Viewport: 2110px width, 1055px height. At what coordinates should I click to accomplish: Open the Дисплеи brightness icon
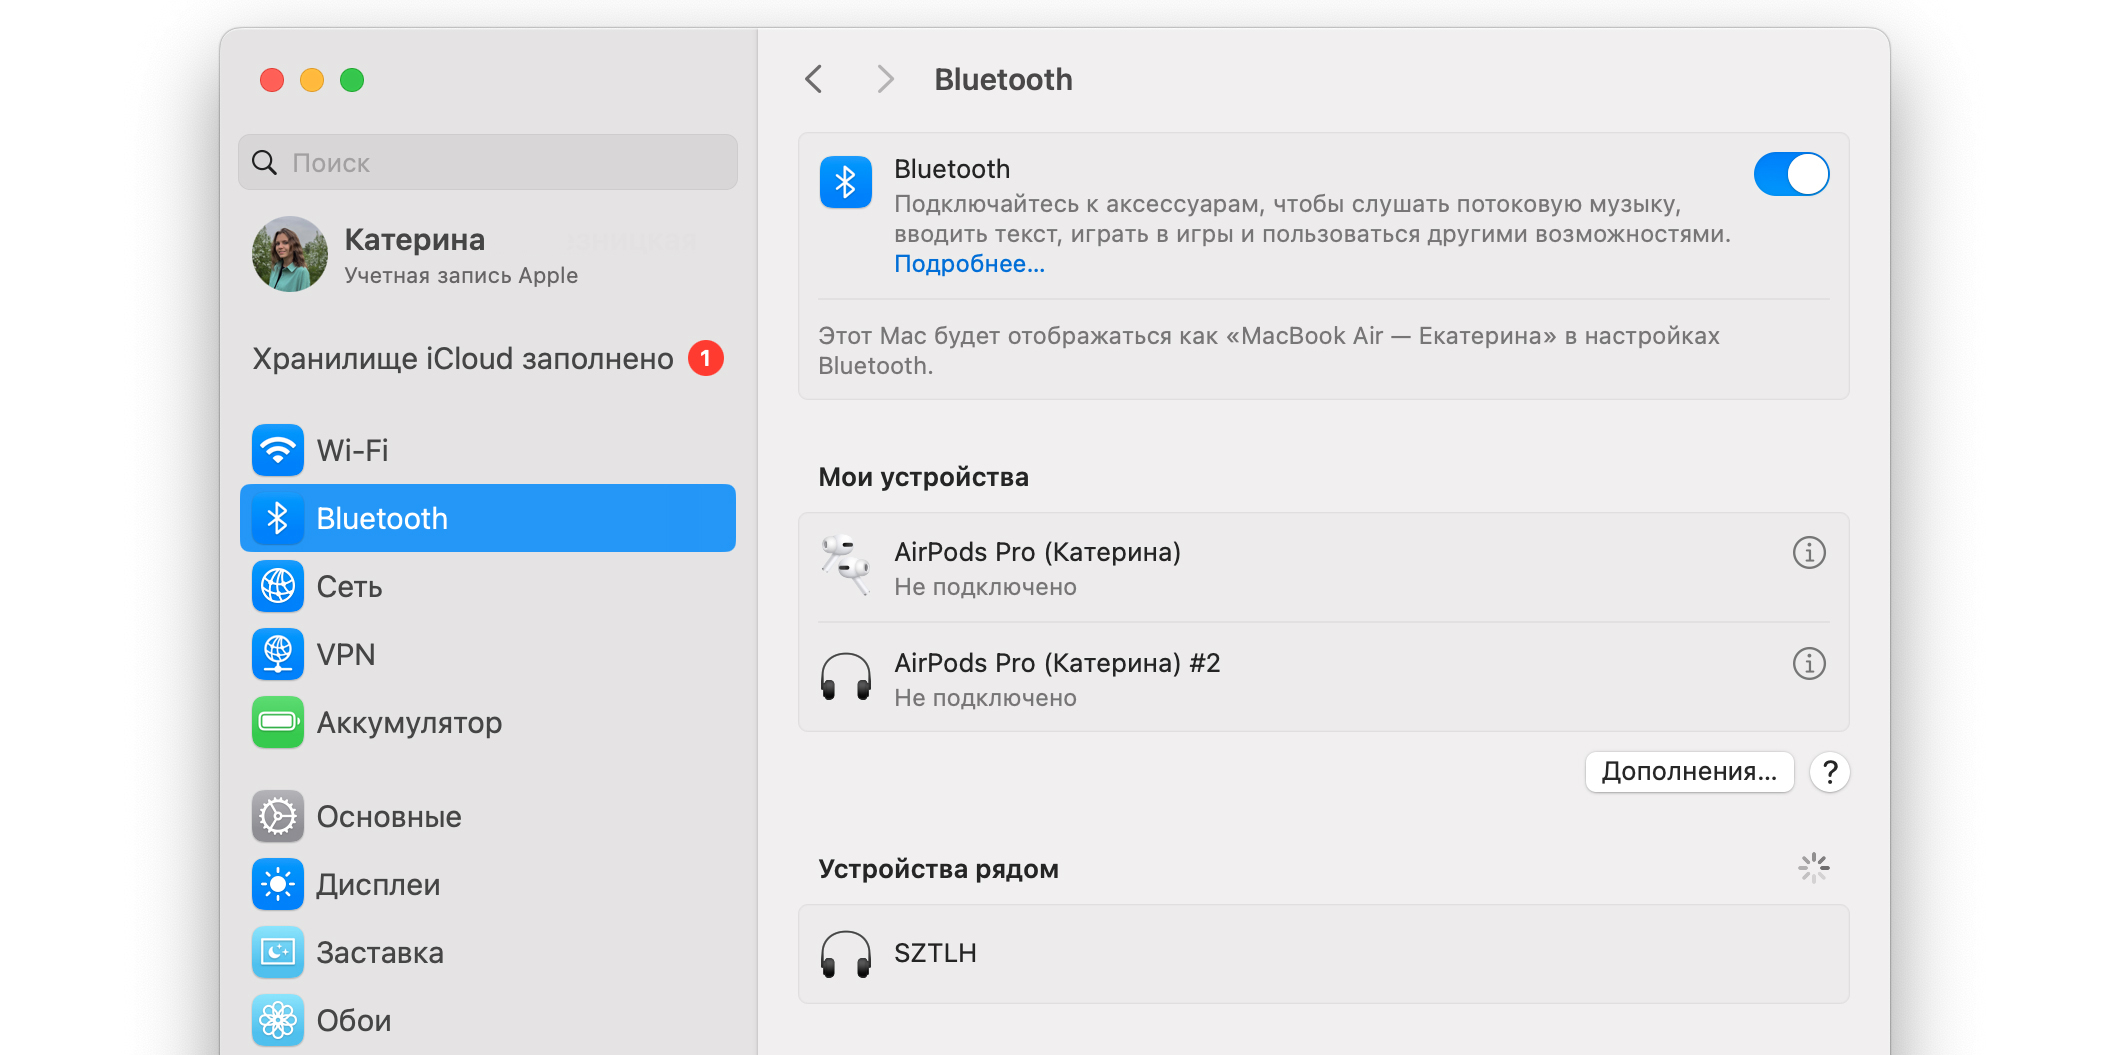coord(278,884)
